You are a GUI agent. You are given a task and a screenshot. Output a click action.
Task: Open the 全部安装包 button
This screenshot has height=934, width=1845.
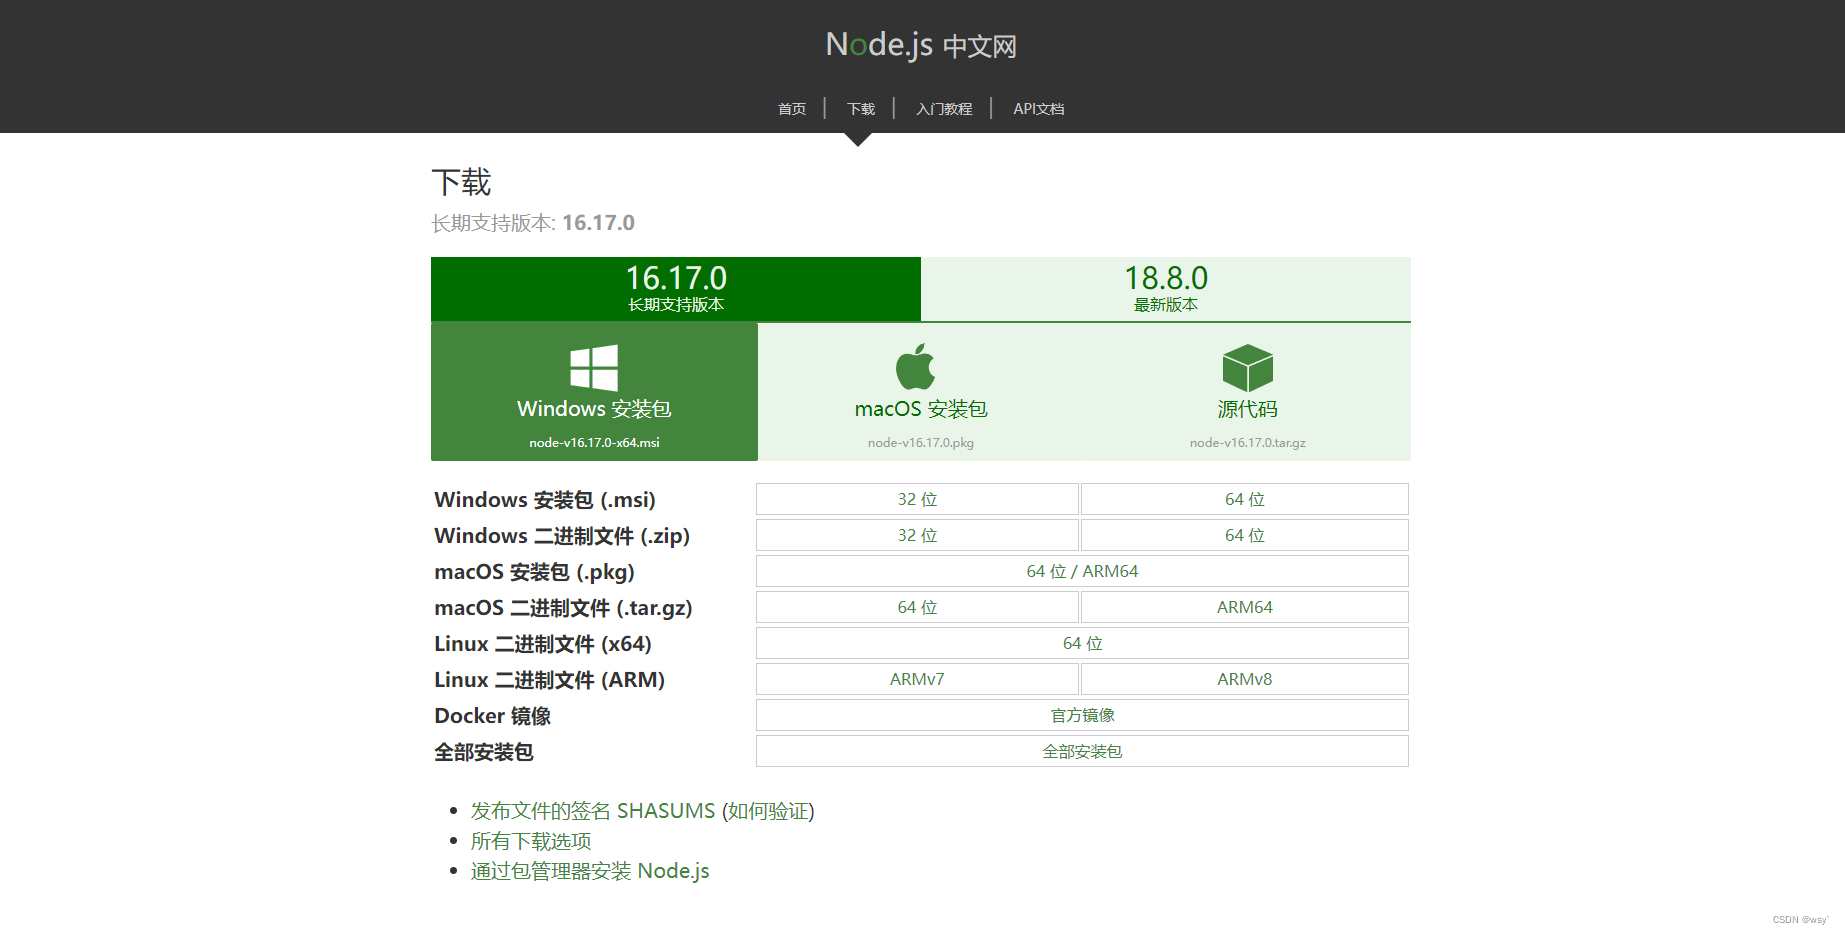pos(1082,751)
